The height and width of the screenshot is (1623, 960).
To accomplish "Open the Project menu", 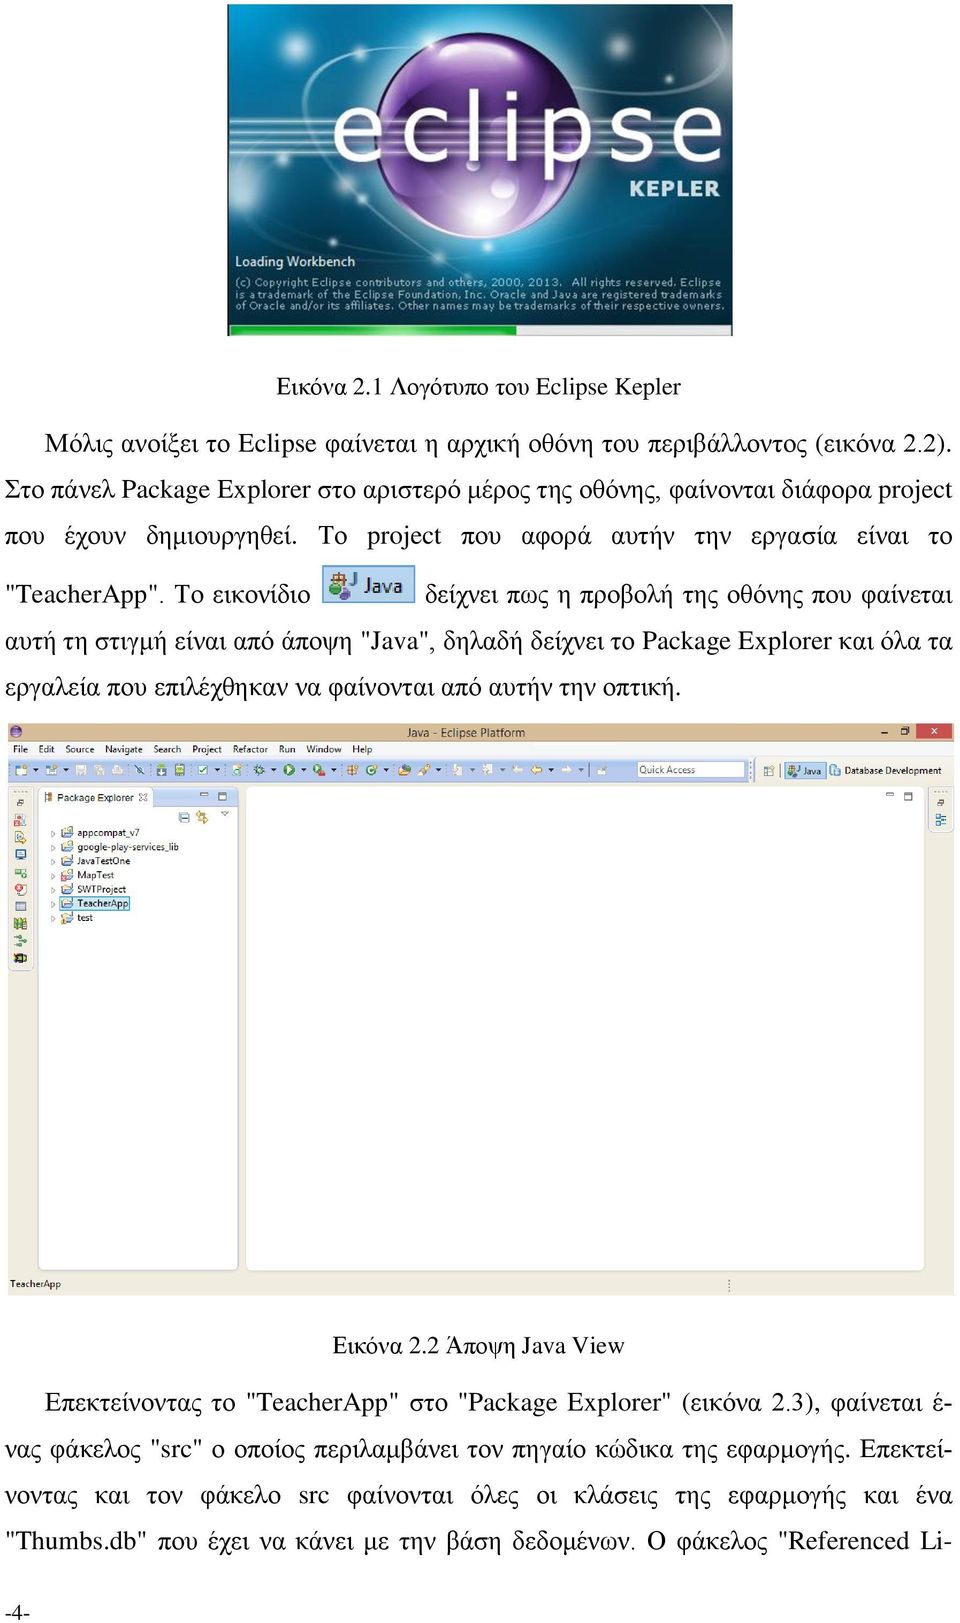I will pyautogui.click(x=207, y=749).
